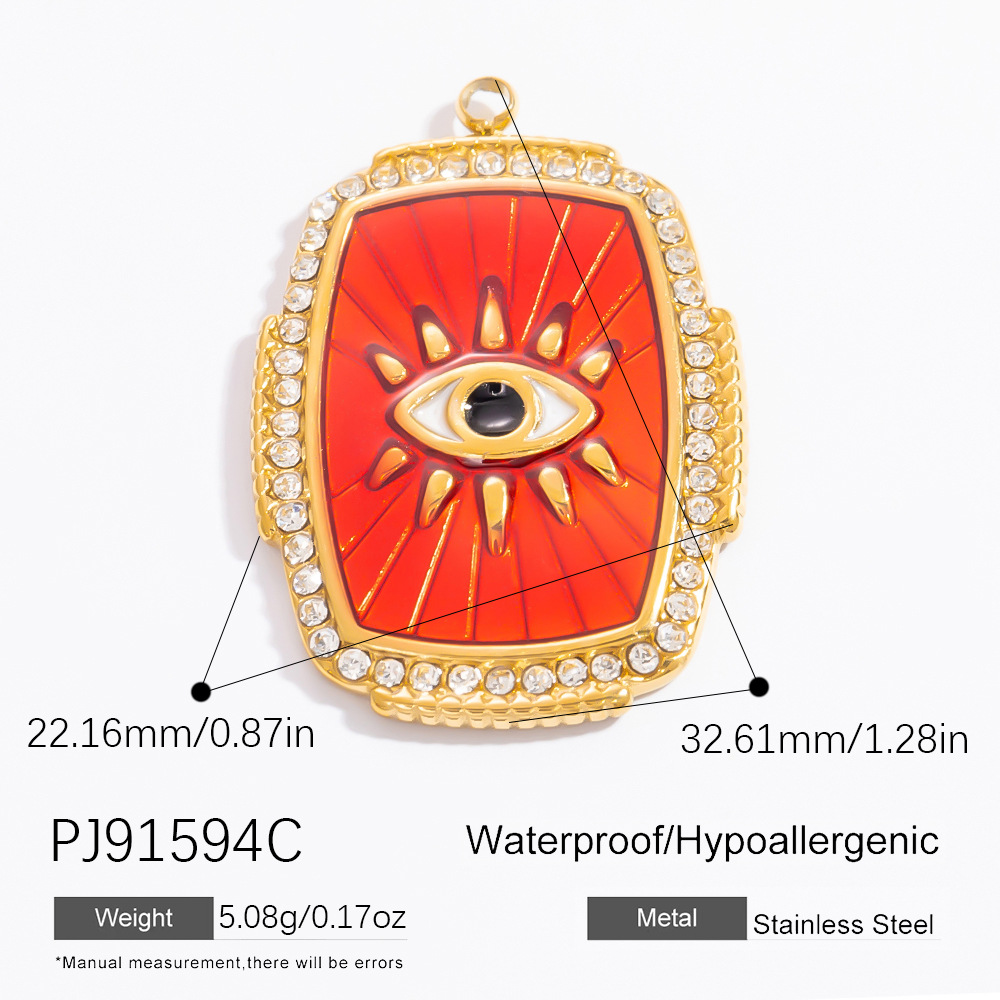Image resolution: width=1000 pixels, height=1000 pixels.
Task: Click the Stainless Steel metal value
Action: coord(843,924)
